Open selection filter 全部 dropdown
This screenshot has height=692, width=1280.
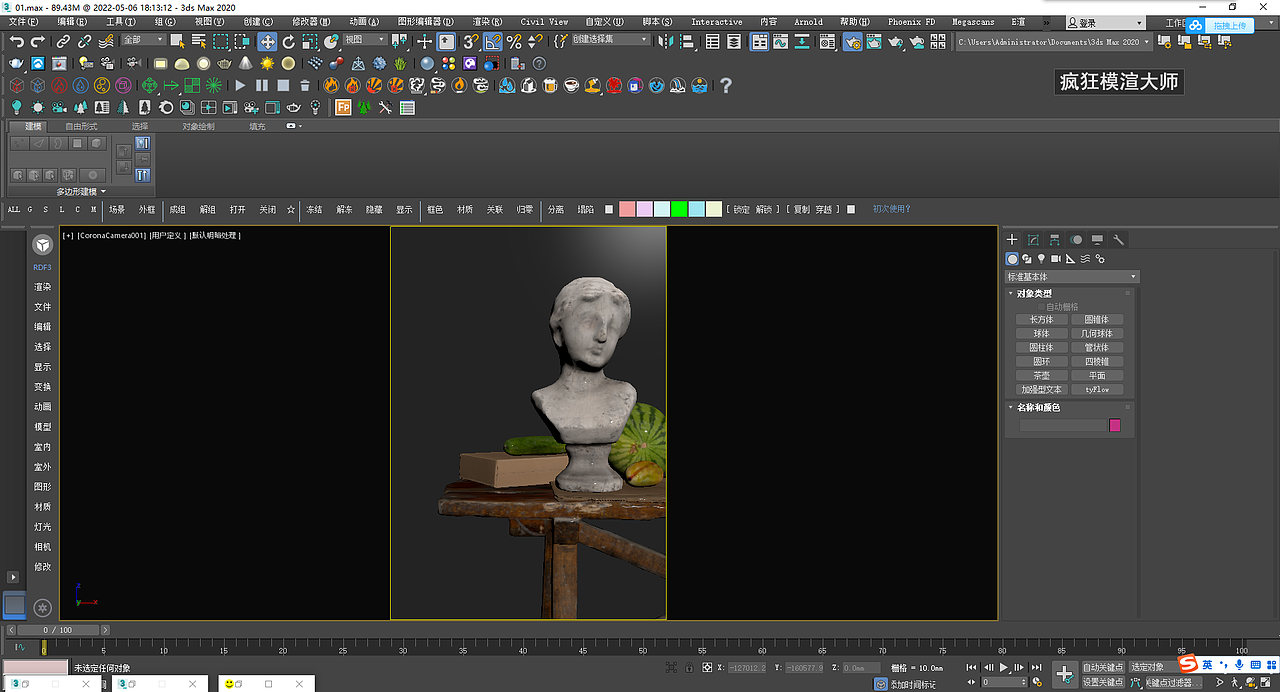point(143,40)
